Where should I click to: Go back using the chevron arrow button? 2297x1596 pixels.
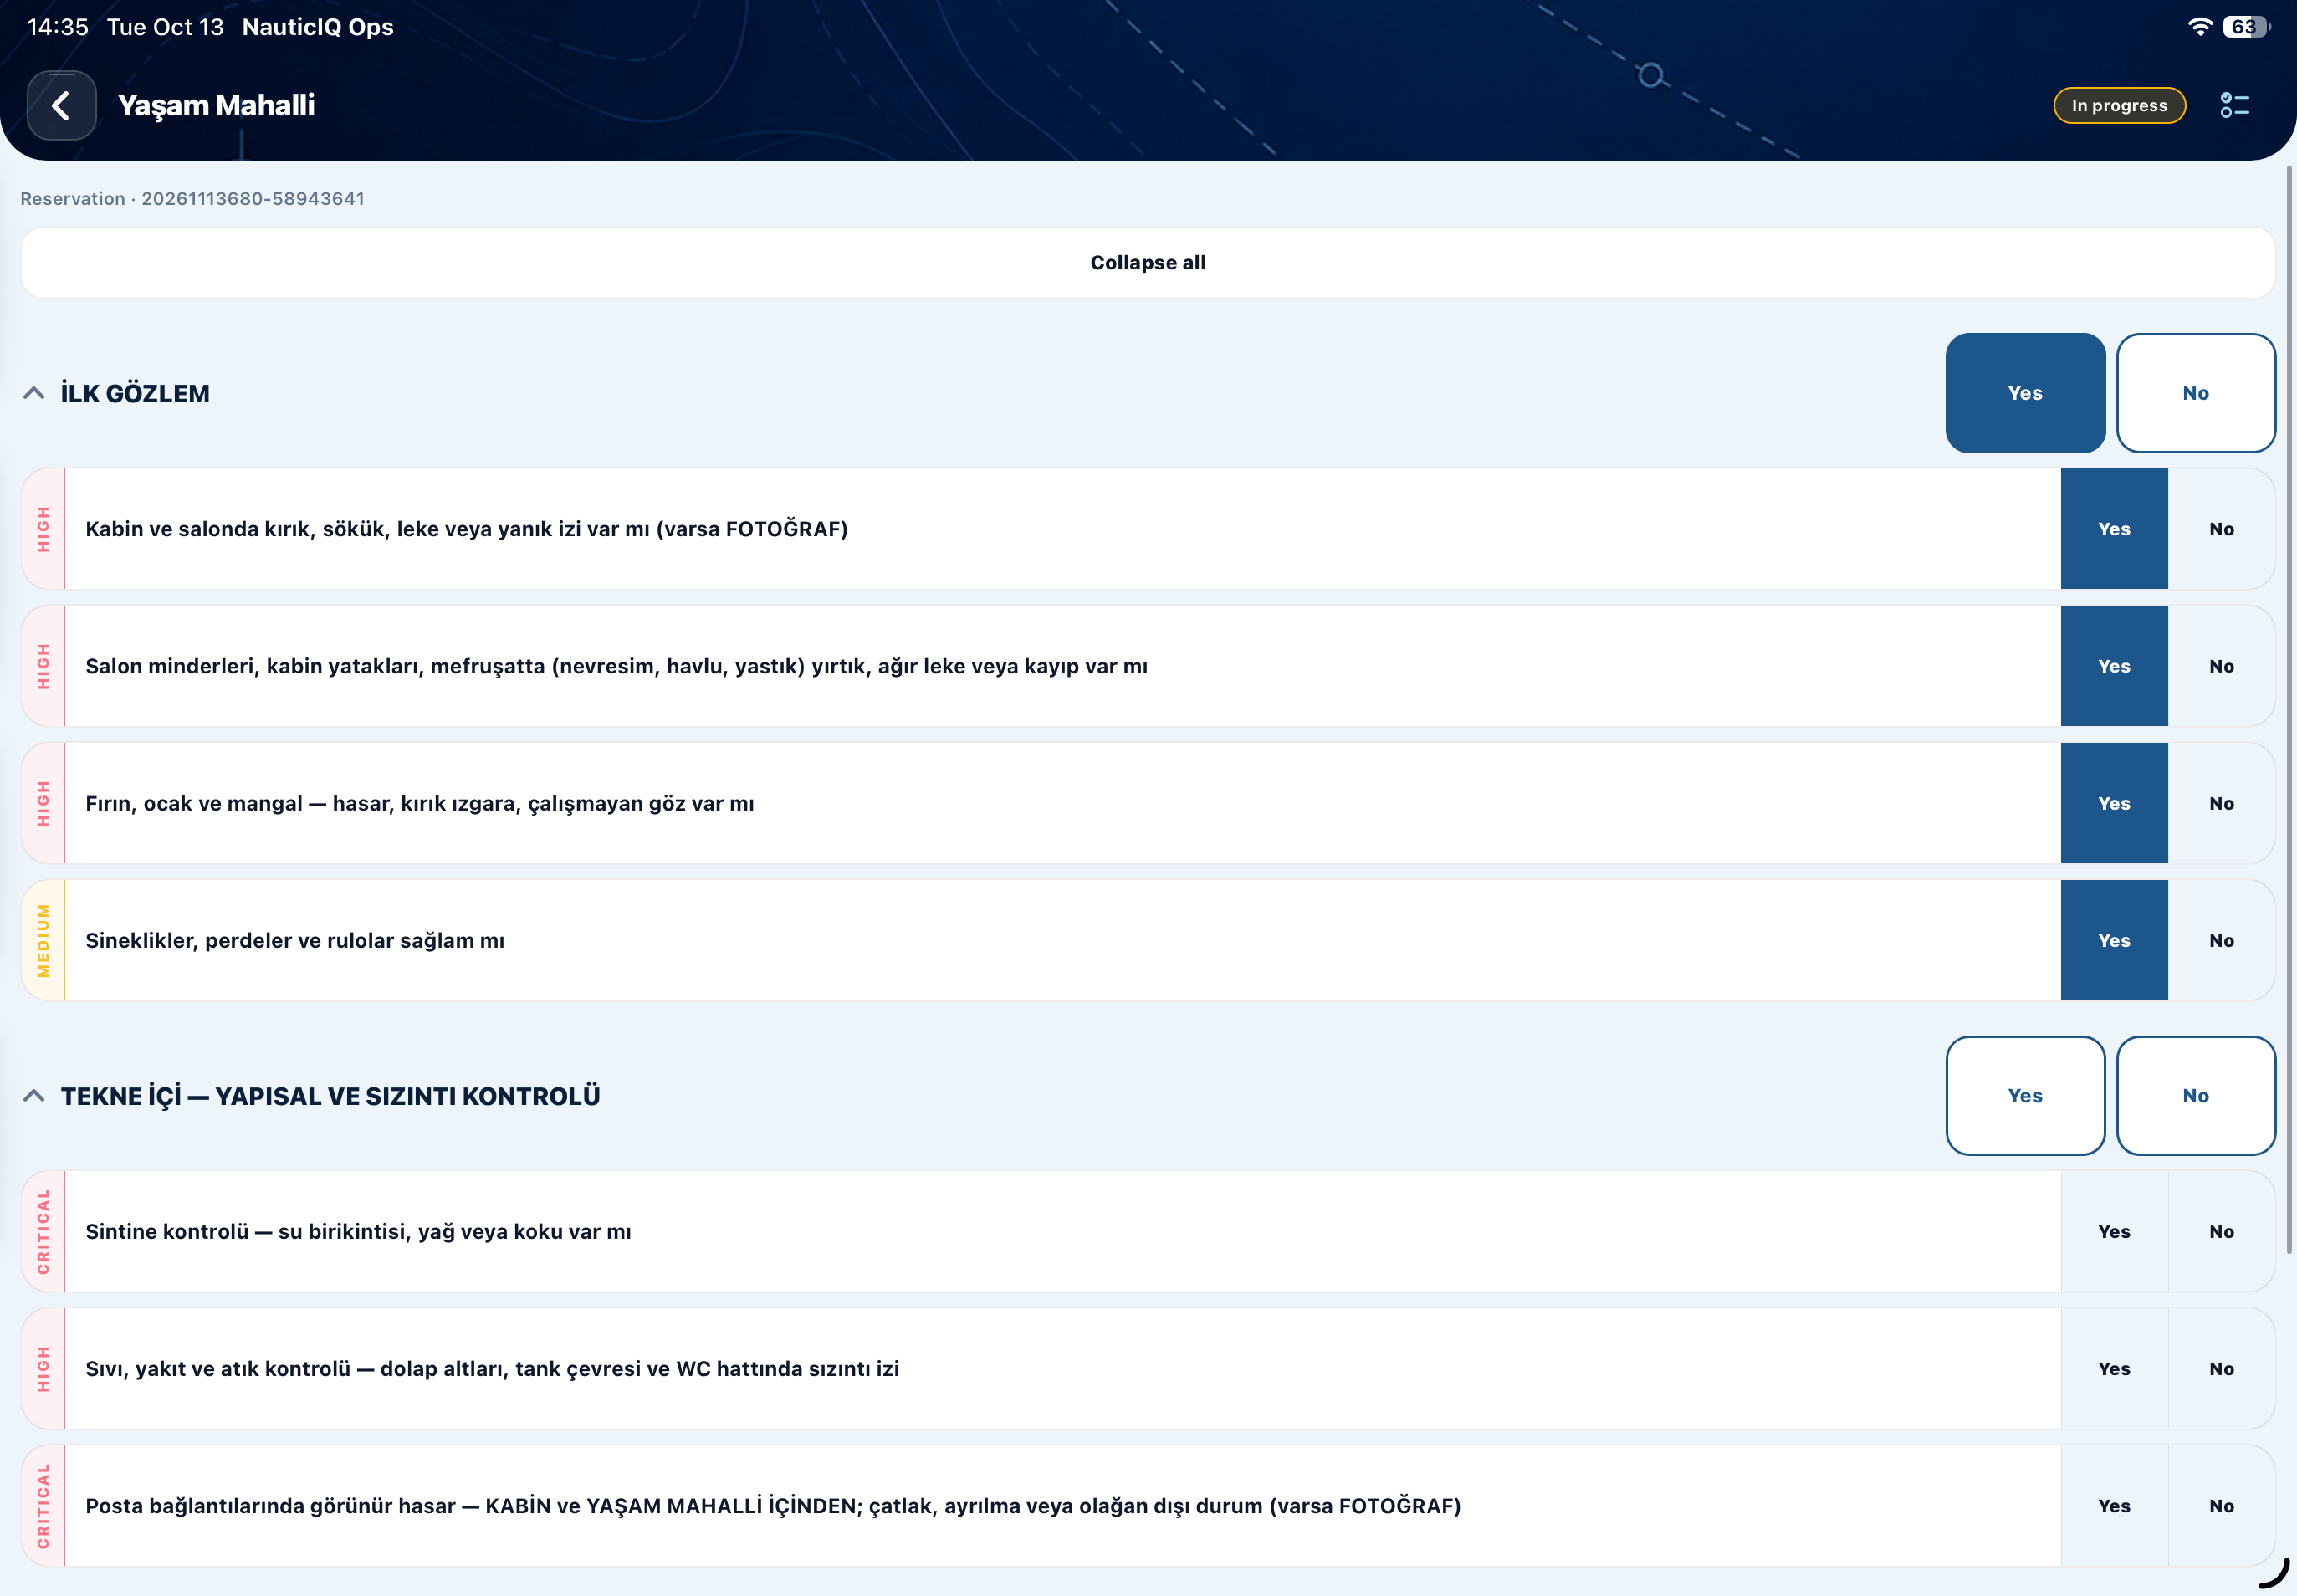click(62, 105)
